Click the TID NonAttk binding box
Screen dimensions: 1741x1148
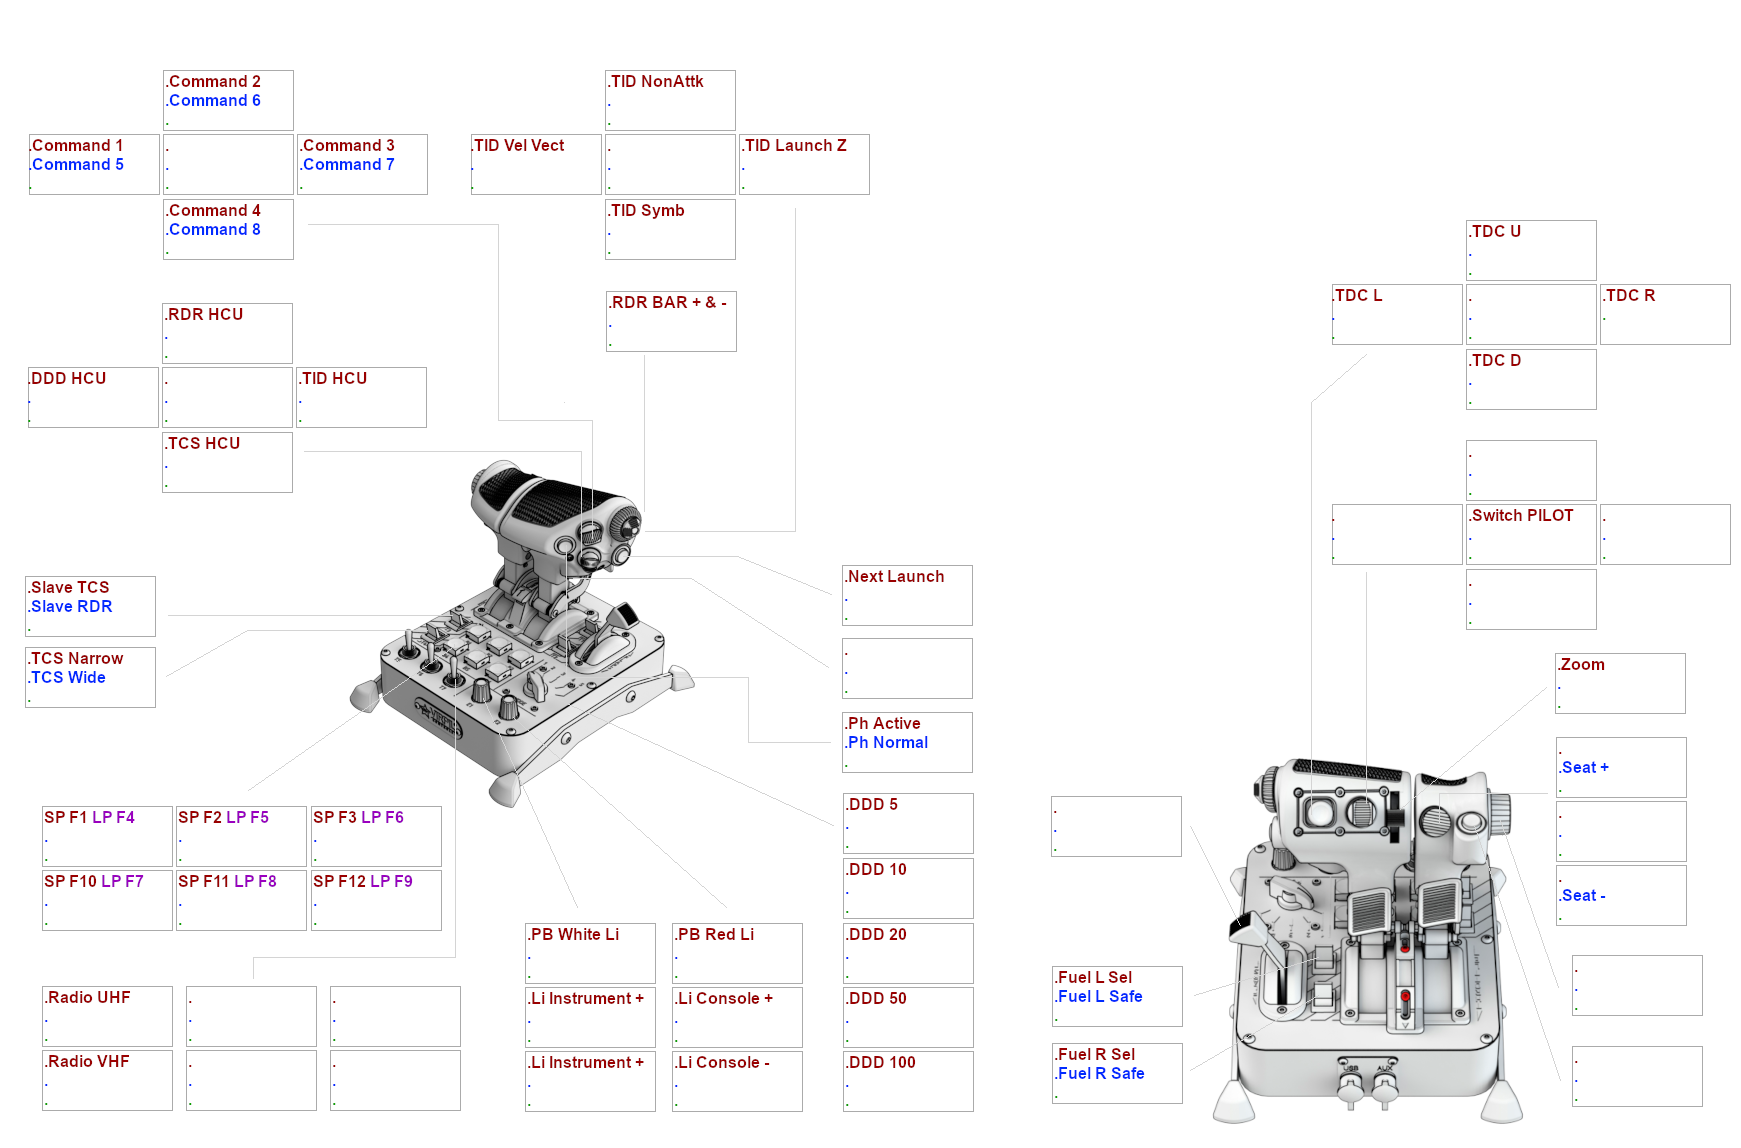670,100
